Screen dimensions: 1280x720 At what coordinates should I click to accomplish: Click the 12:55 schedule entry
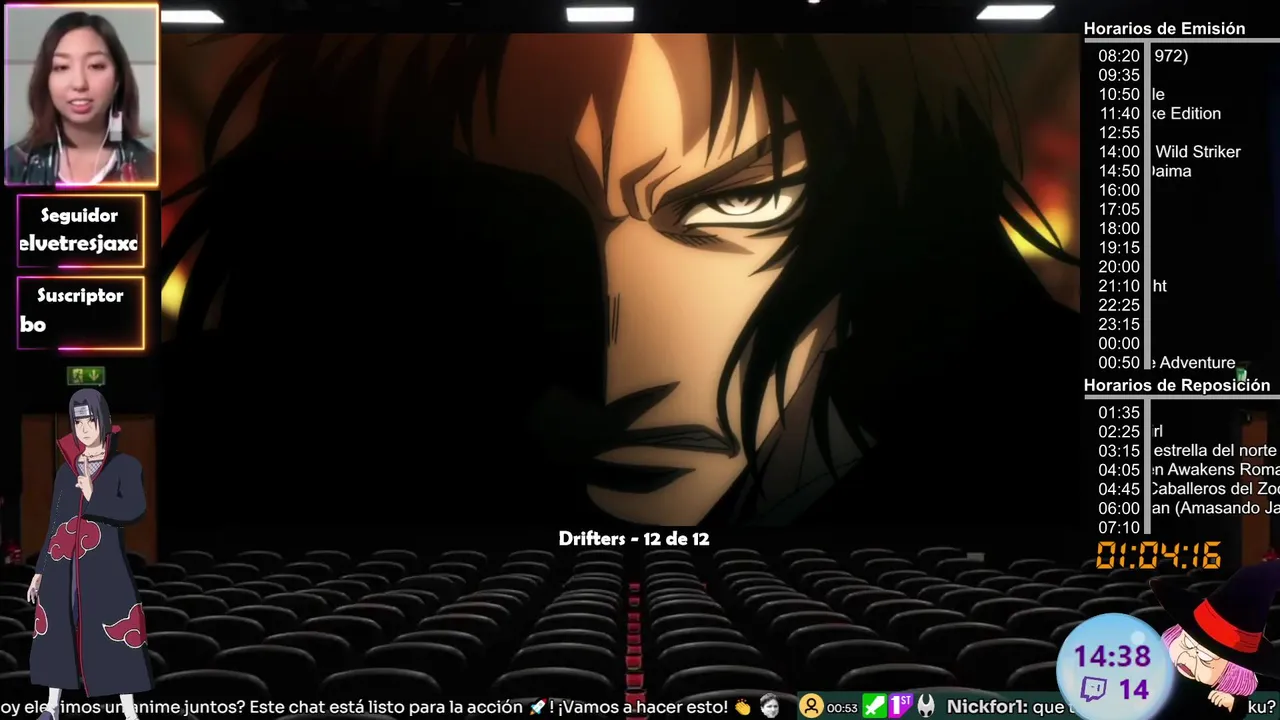point(1119,132)
